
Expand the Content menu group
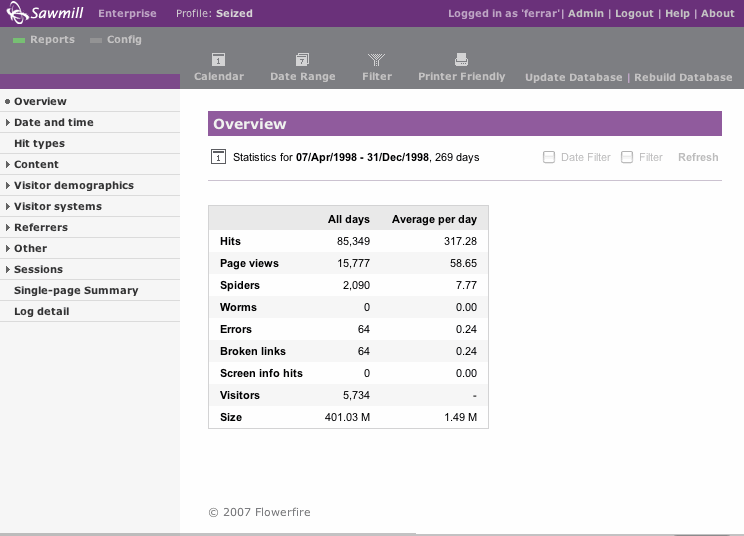pyautogui.click(x=36, y=164)
